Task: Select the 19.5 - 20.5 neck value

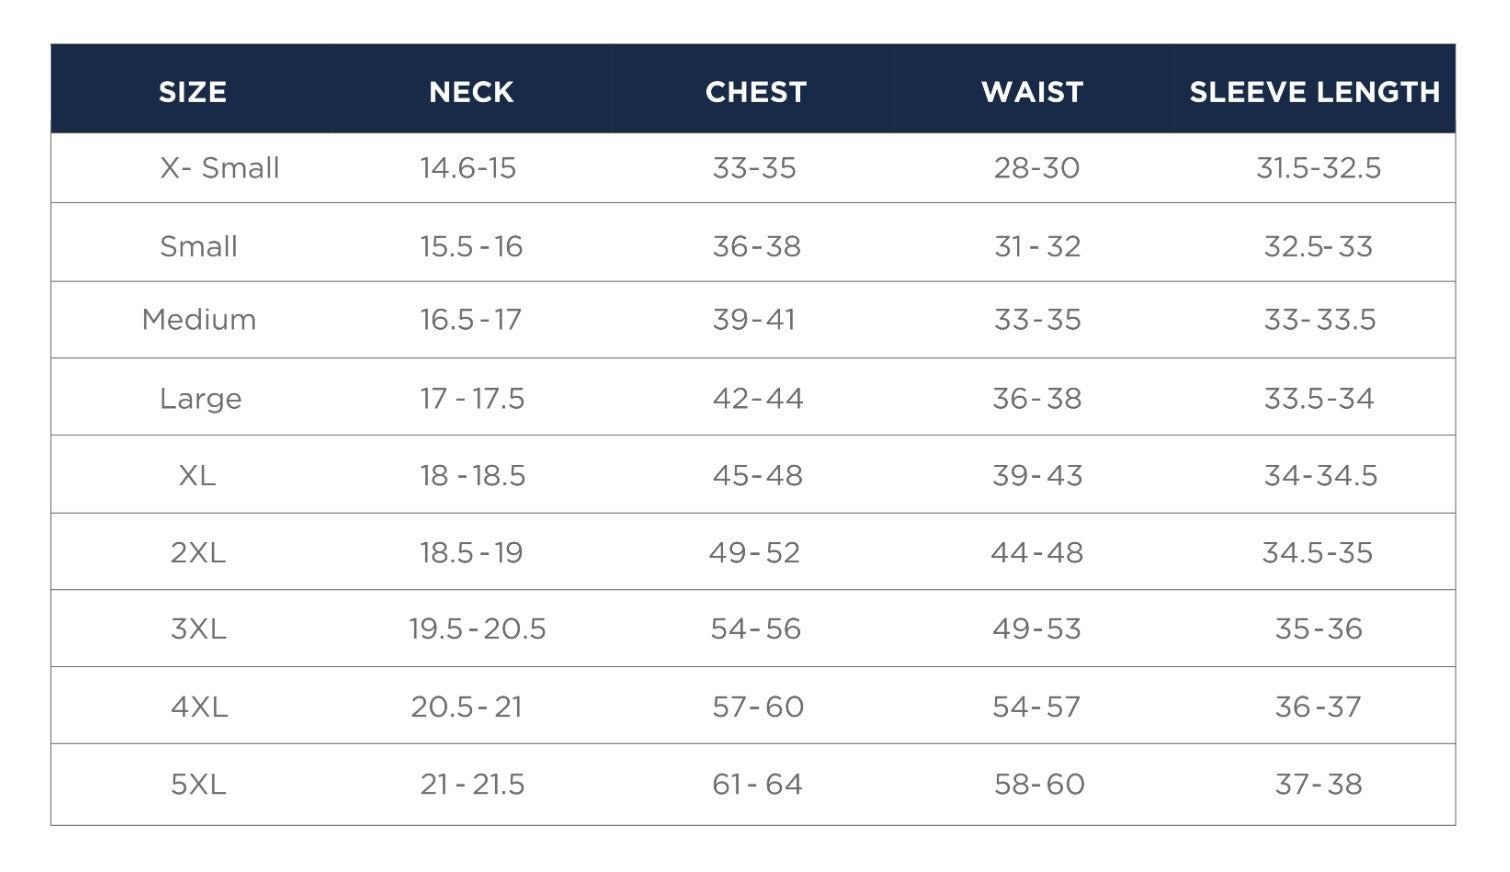Action: pyautogui.click(x=477, y=629)
